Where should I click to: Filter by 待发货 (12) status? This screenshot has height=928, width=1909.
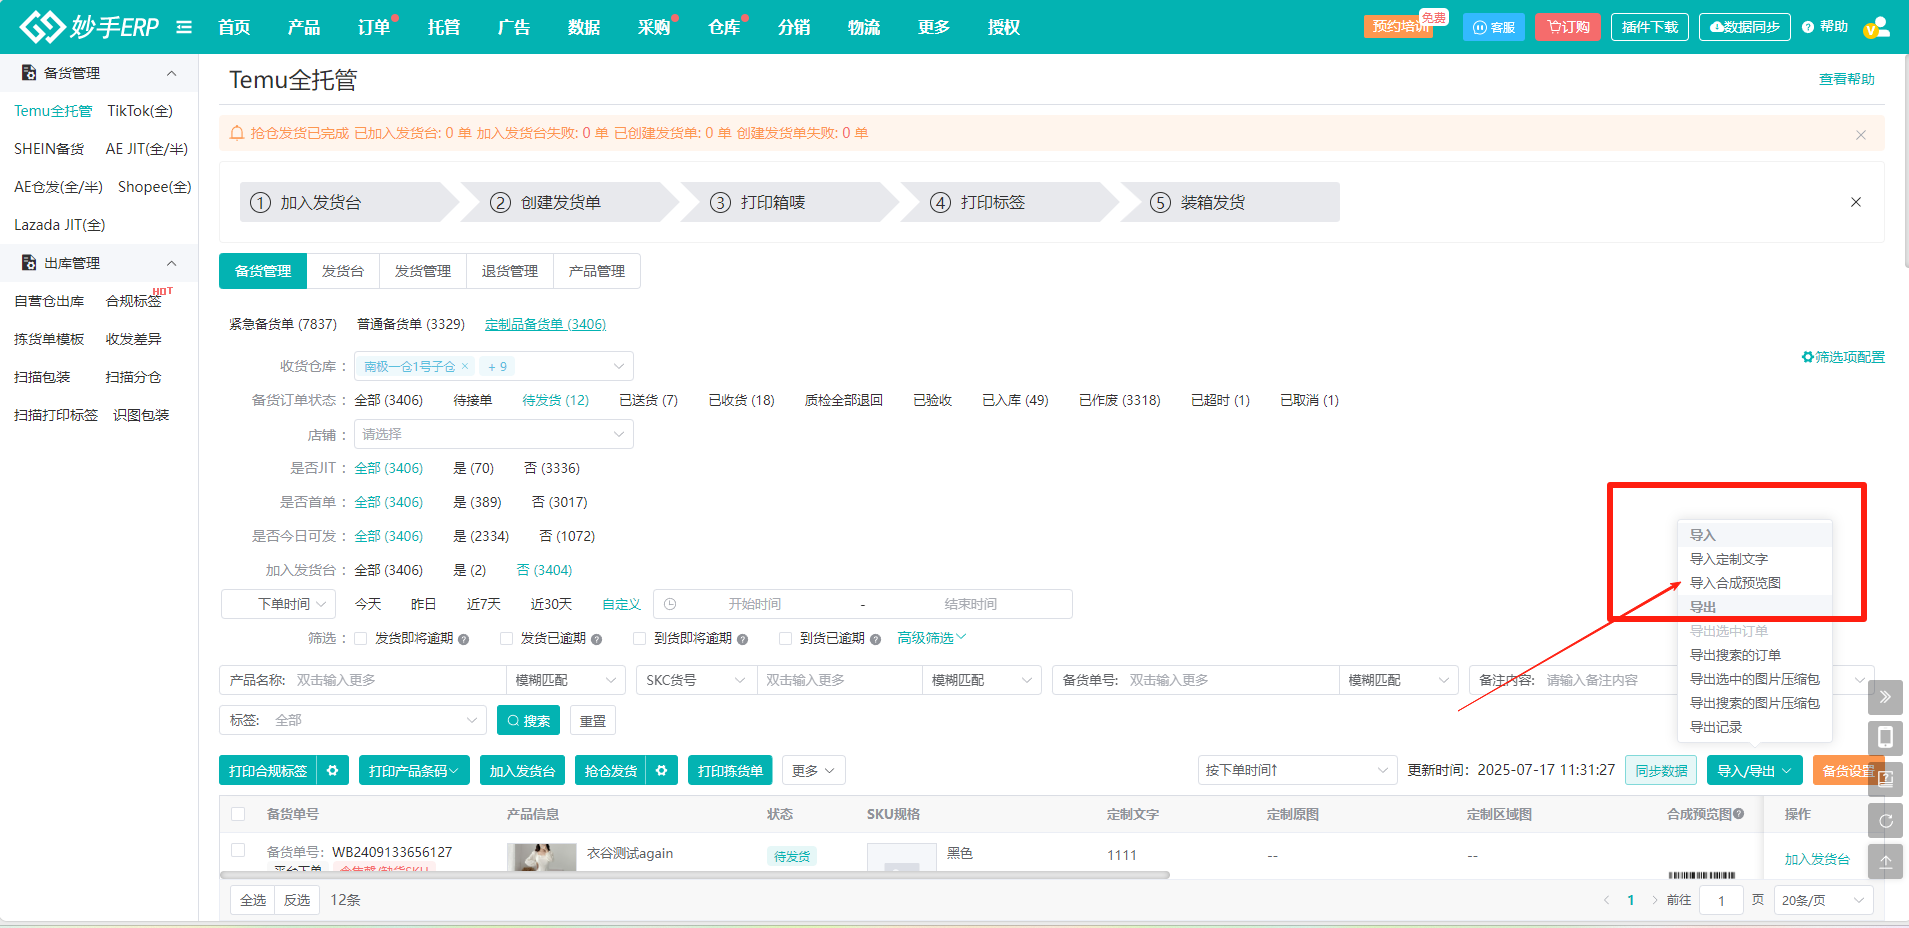555,400
